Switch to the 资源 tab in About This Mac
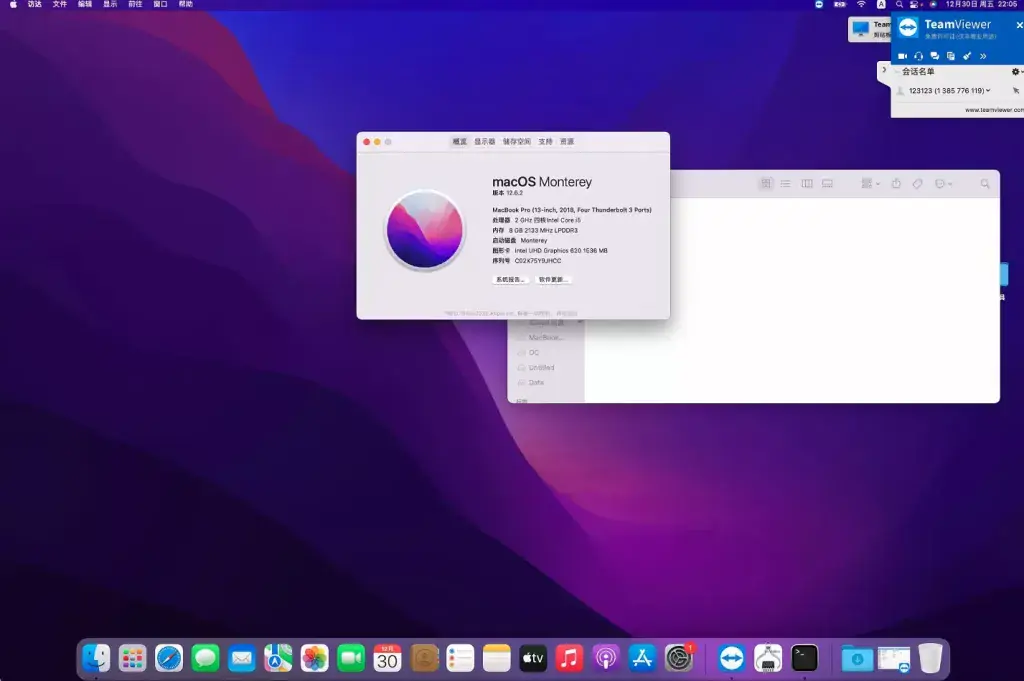Viewport: 1024px width, 681px height. [x=567, y=142]
